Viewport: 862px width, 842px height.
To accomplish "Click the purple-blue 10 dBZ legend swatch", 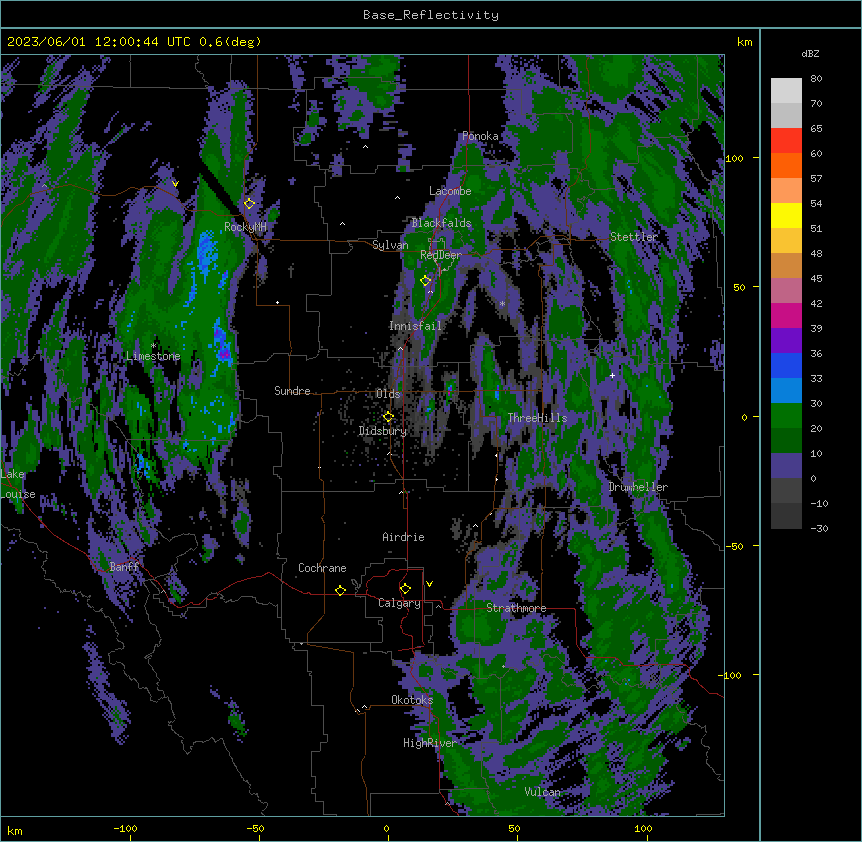I will 786,466.
